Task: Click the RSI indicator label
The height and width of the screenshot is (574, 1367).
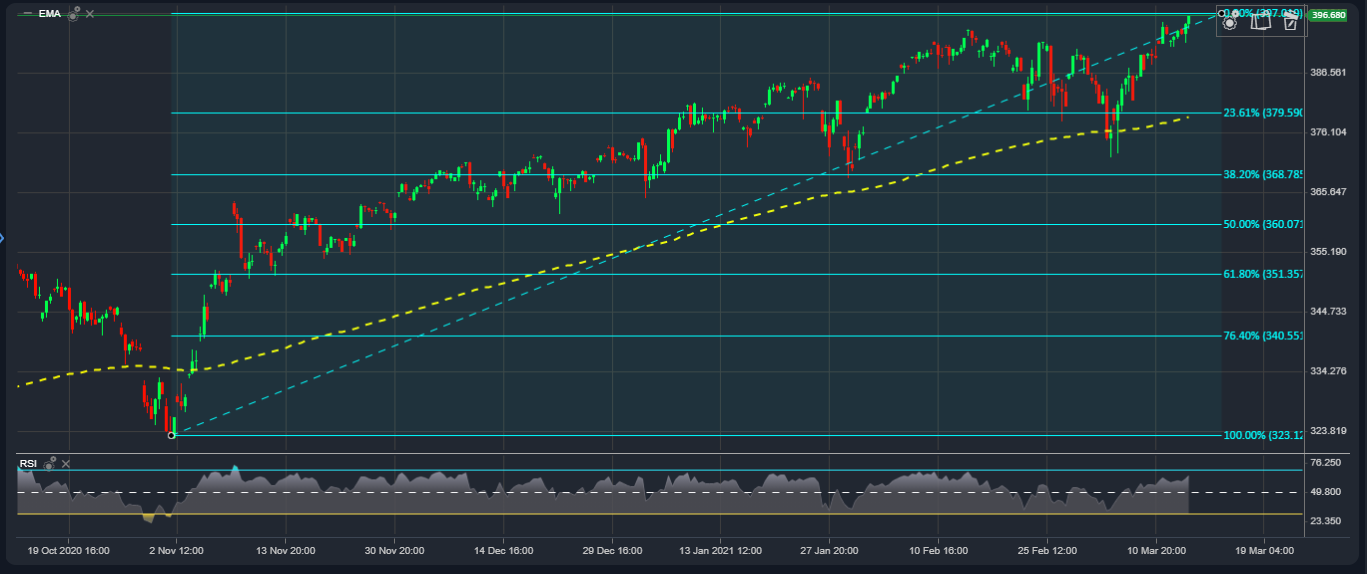Action: 28,463
